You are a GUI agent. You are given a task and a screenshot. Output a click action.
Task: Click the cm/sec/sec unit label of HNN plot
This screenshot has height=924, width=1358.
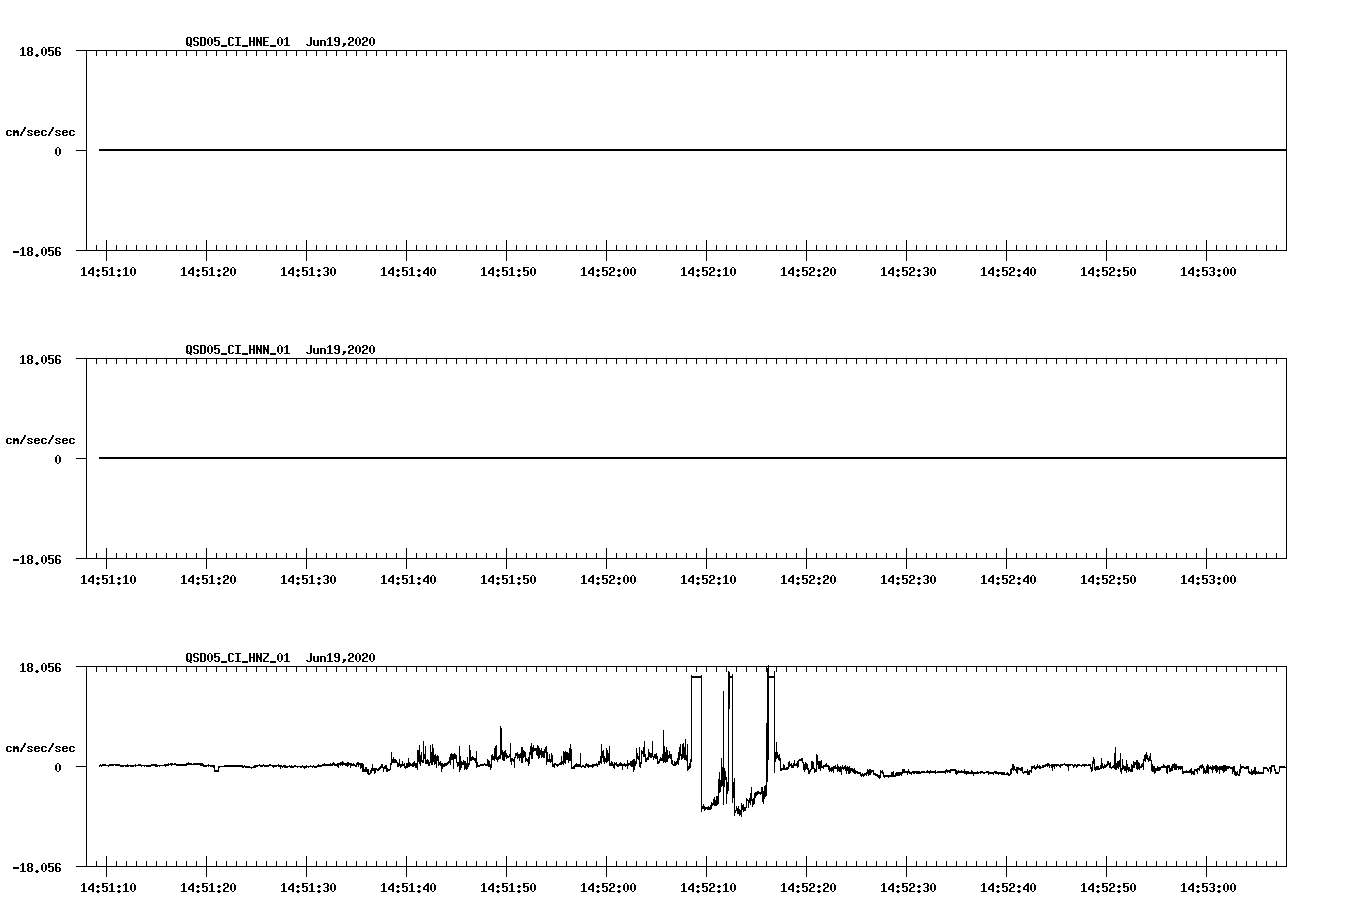pos(40,440)
